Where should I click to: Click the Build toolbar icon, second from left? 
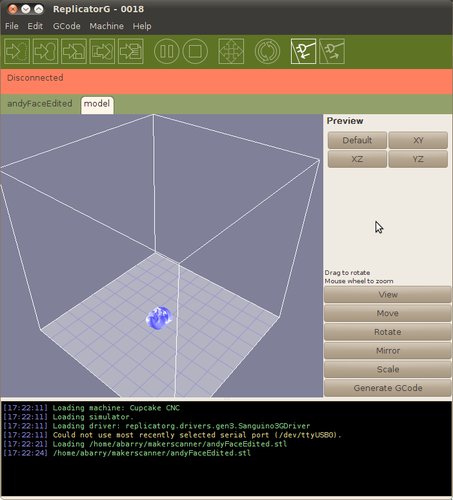click(x=45, y=51)
